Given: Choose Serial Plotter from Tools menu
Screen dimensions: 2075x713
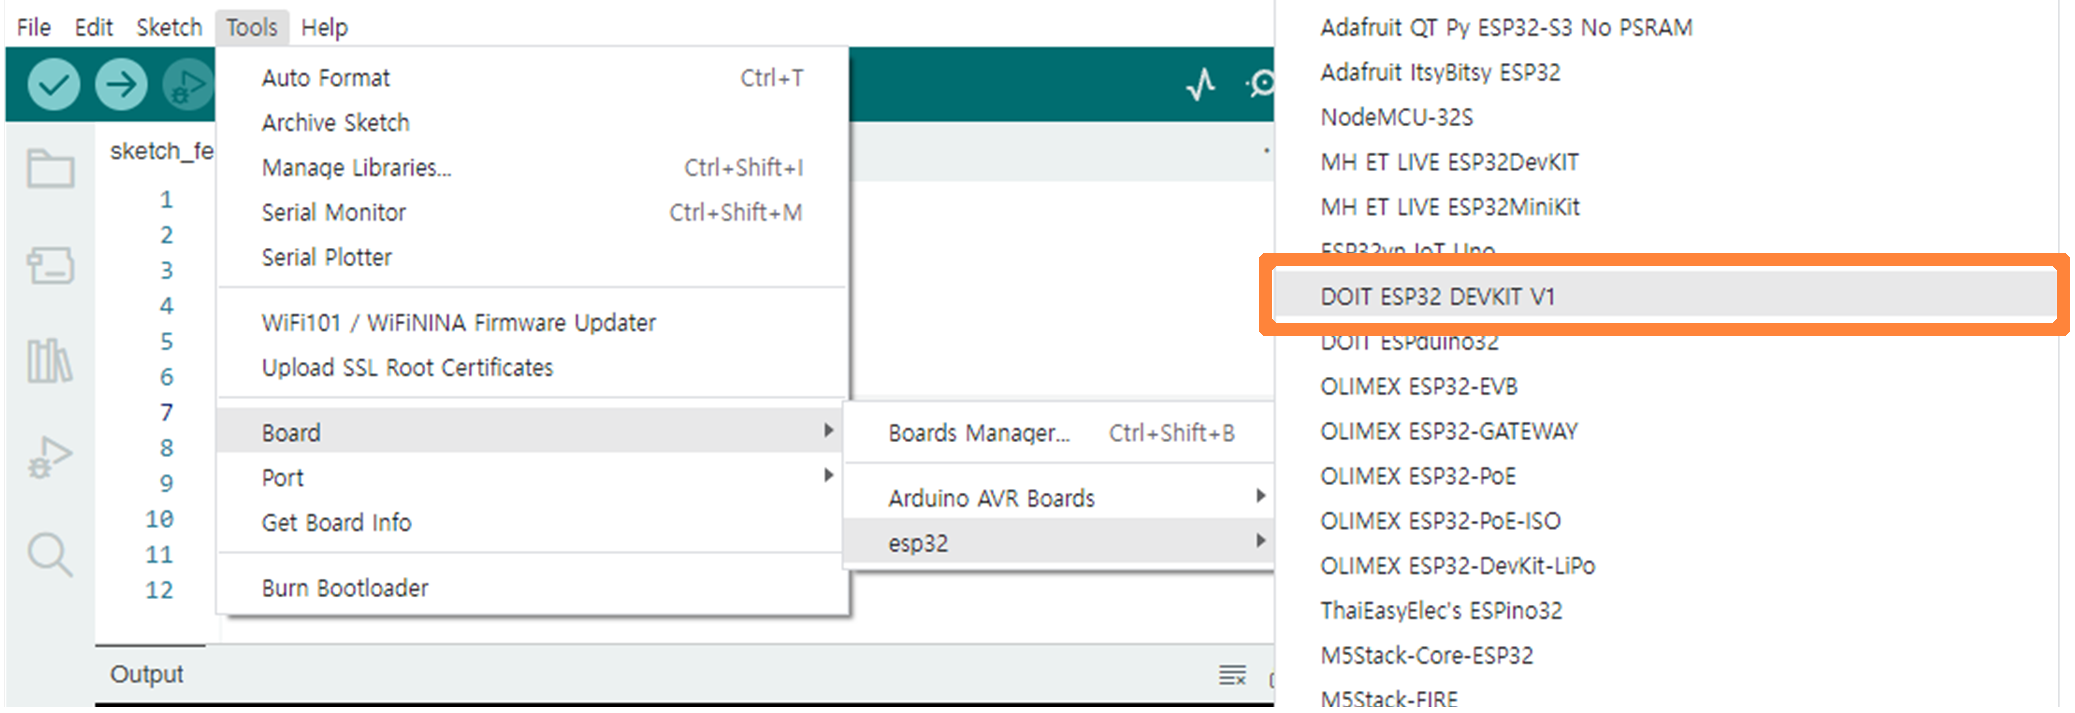Looking at the screenshot, I should [x=532, y=258].
